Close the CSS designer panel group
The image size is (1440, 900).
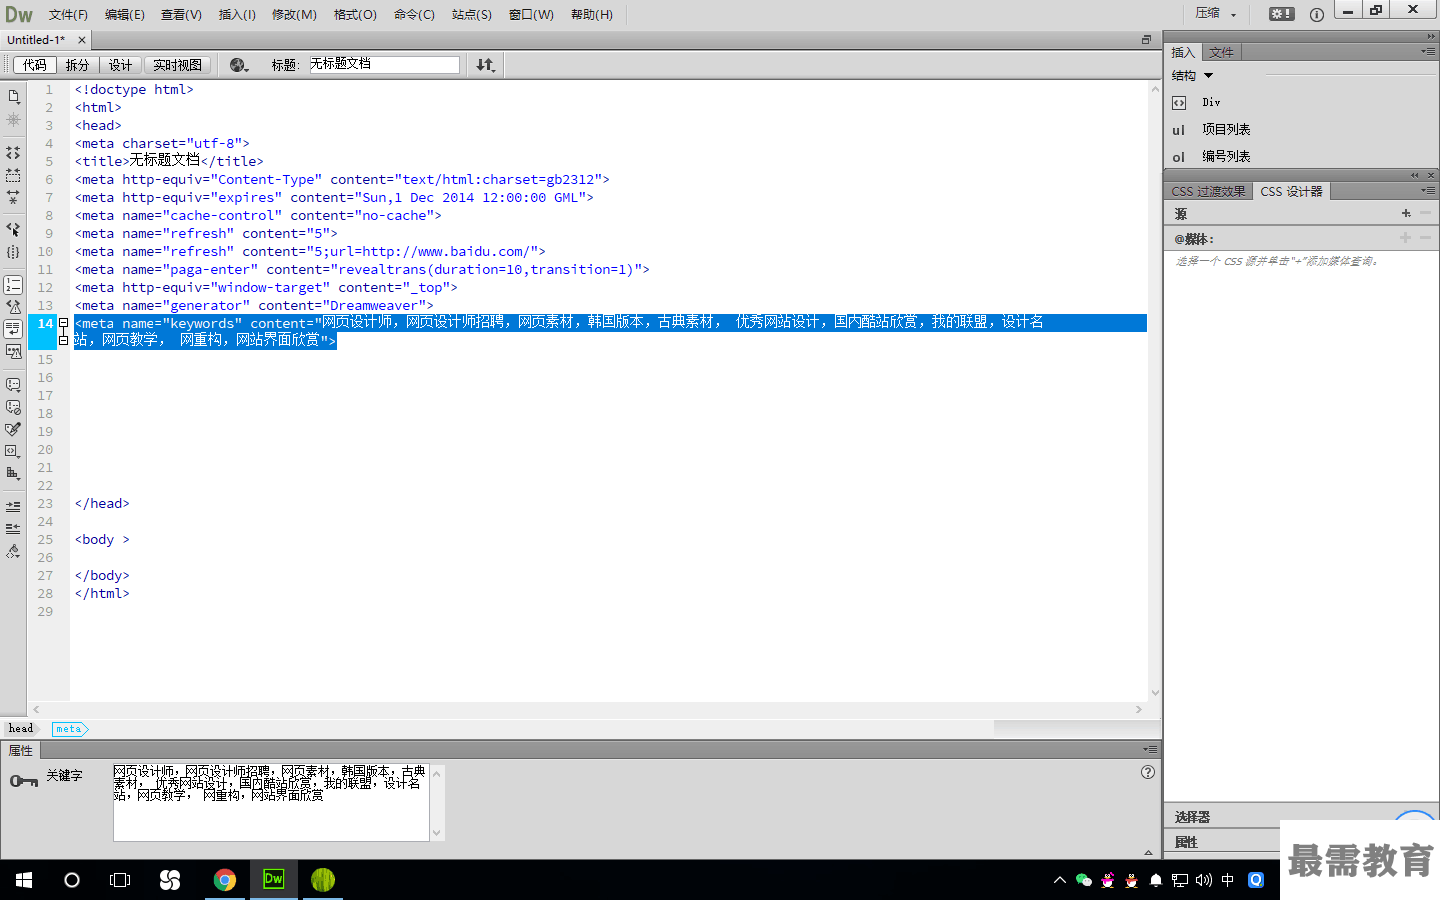click(x=1431, y=175)
